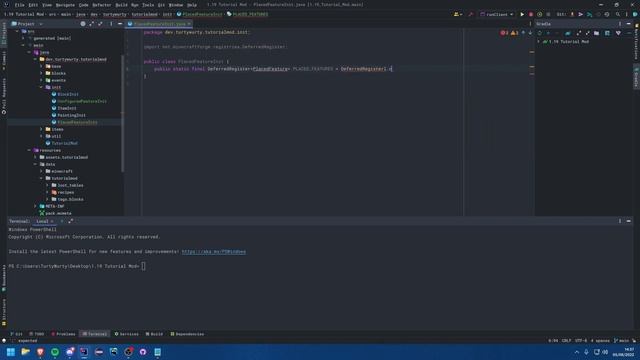Open Services tool window tab

tap(127, 334)
